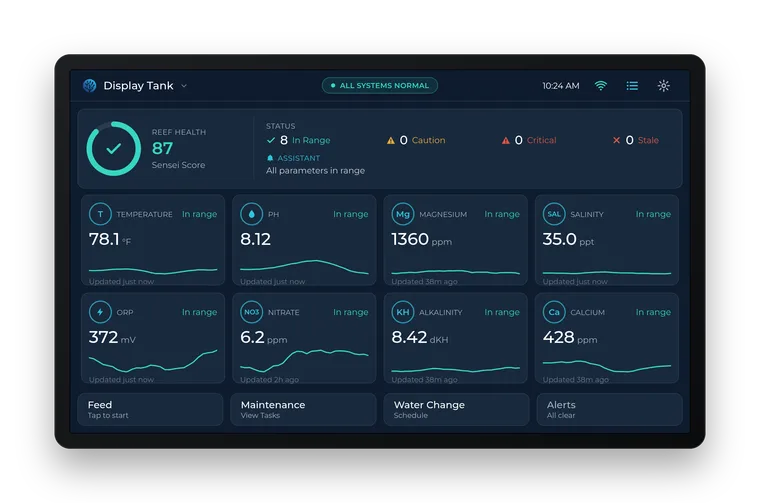Screen dimensions: 760x503
Task: Click the Alkalinity KH icon
Action: click(x=403, y=312)
